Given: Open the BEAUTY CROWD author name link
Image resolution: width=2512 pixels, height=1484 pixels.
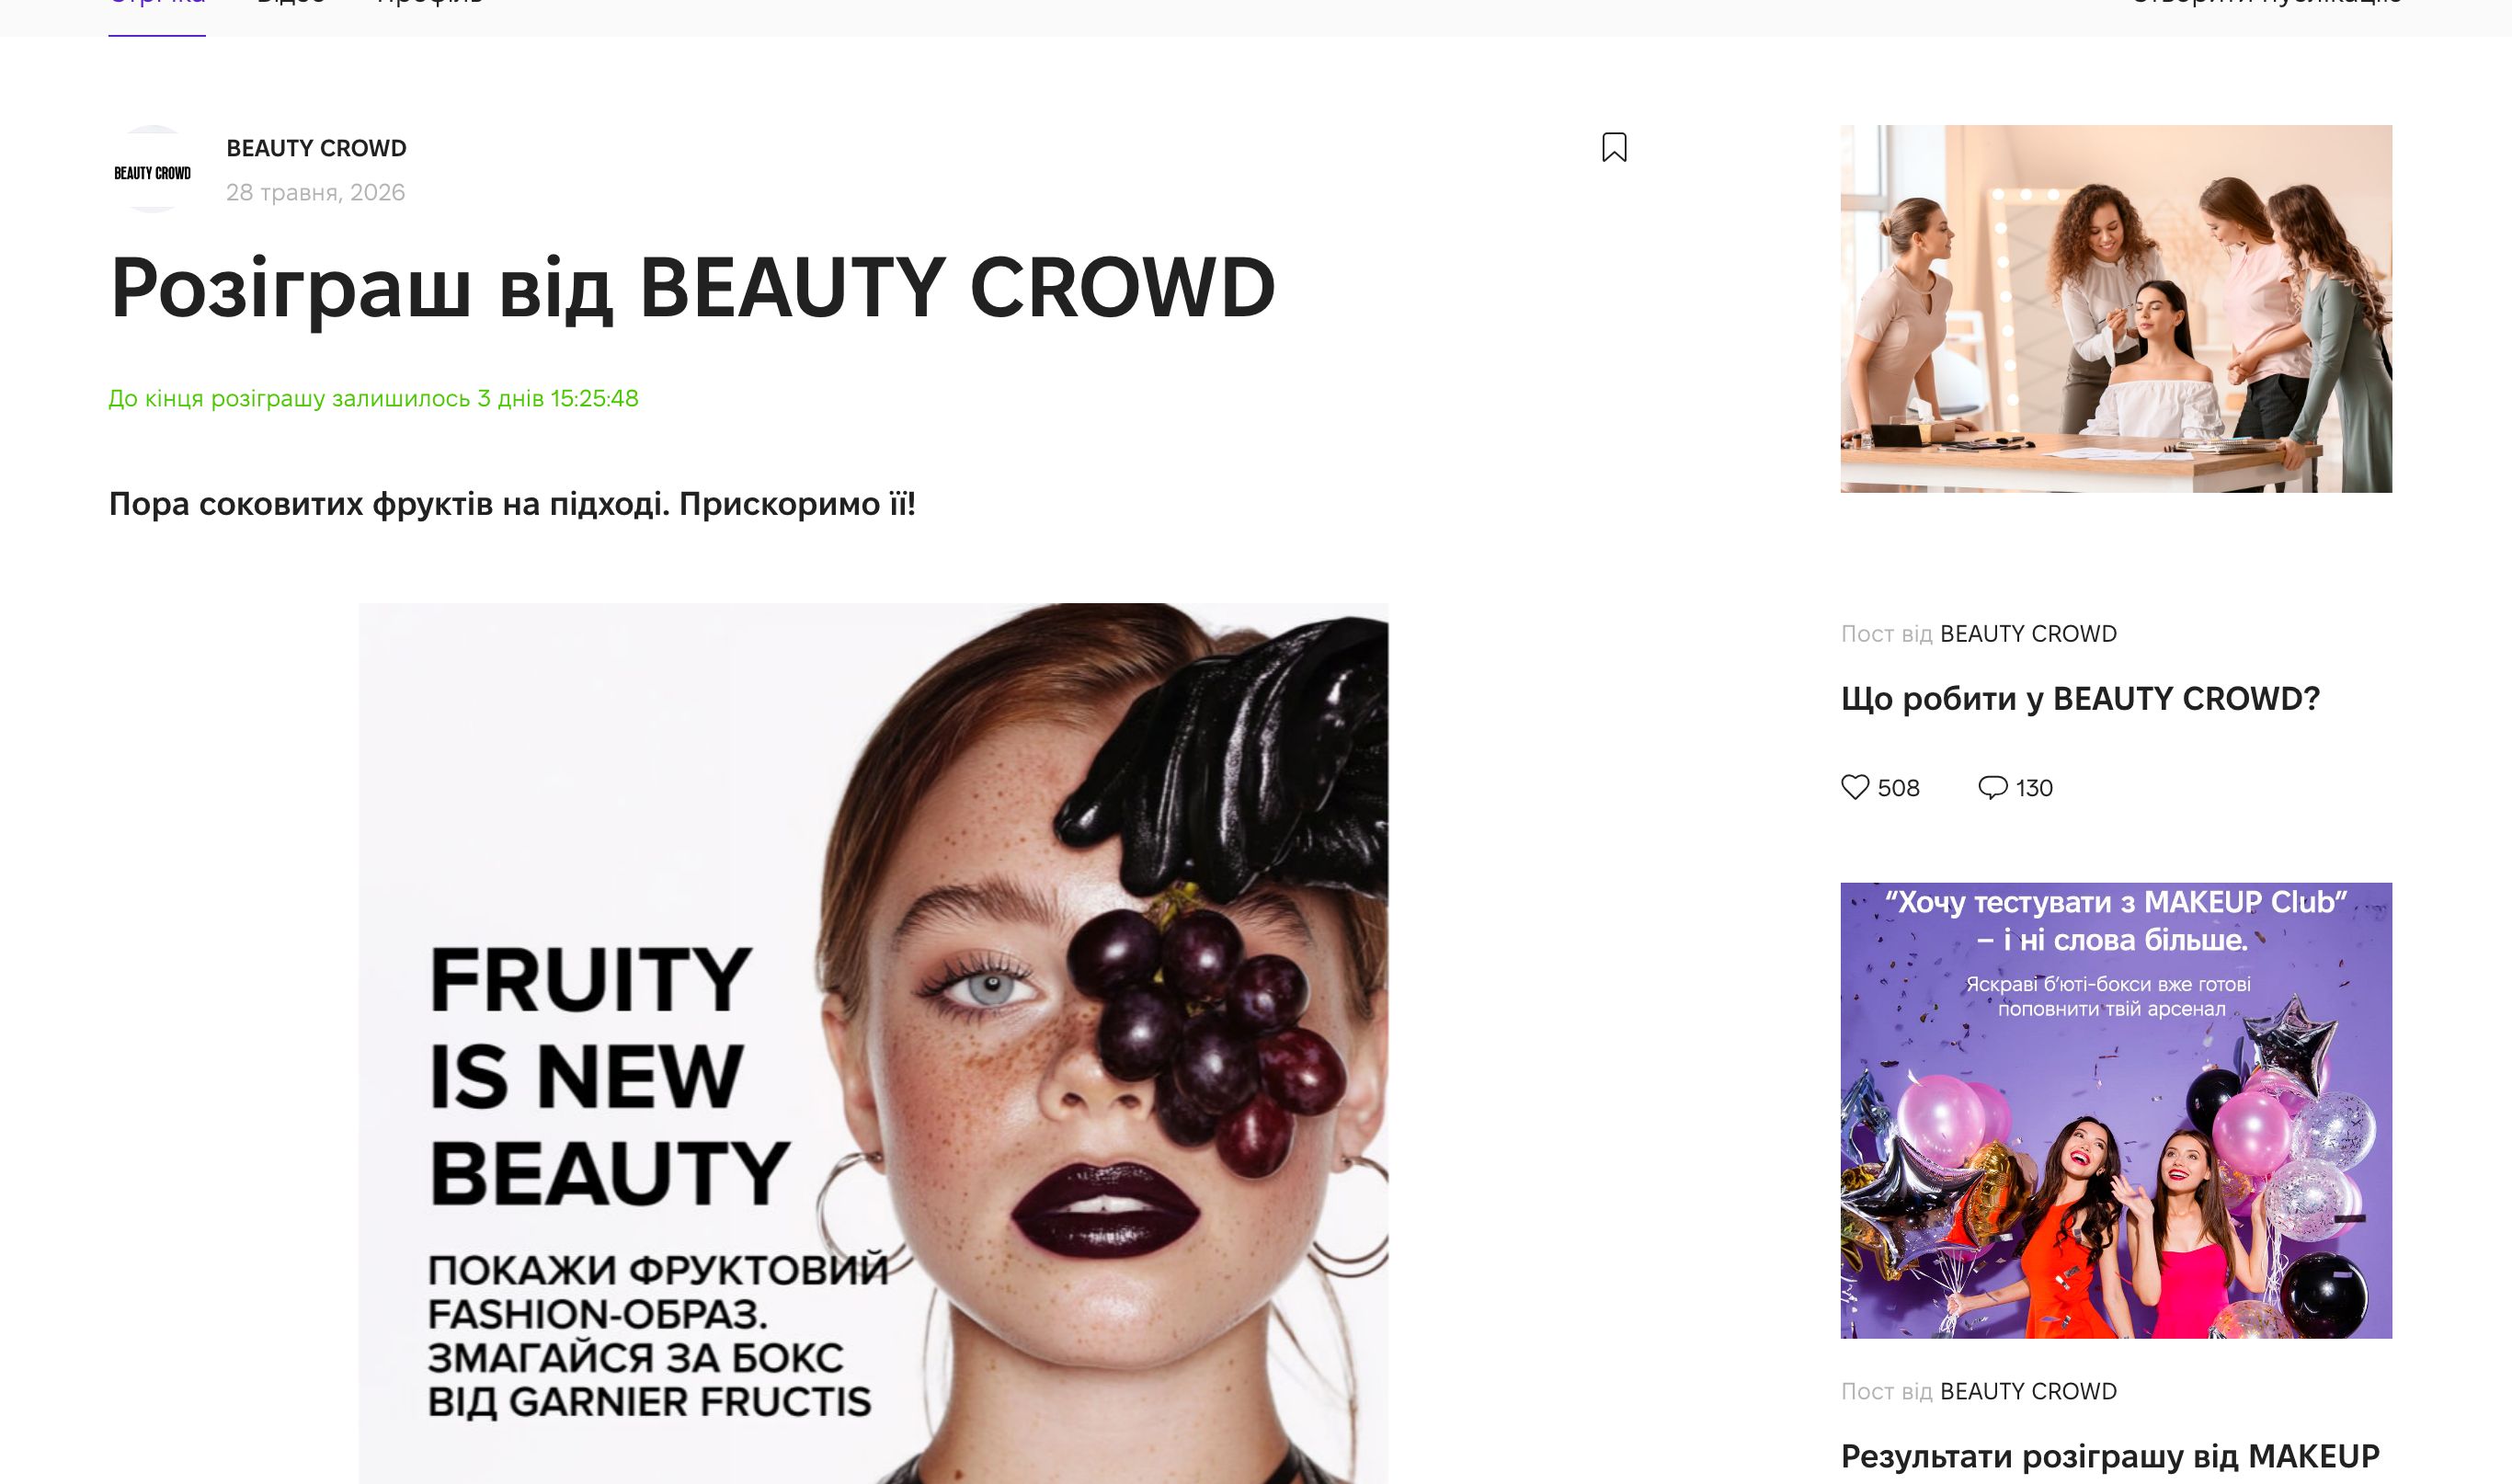Looking at the screenshot, I should [x=316, y=148].
